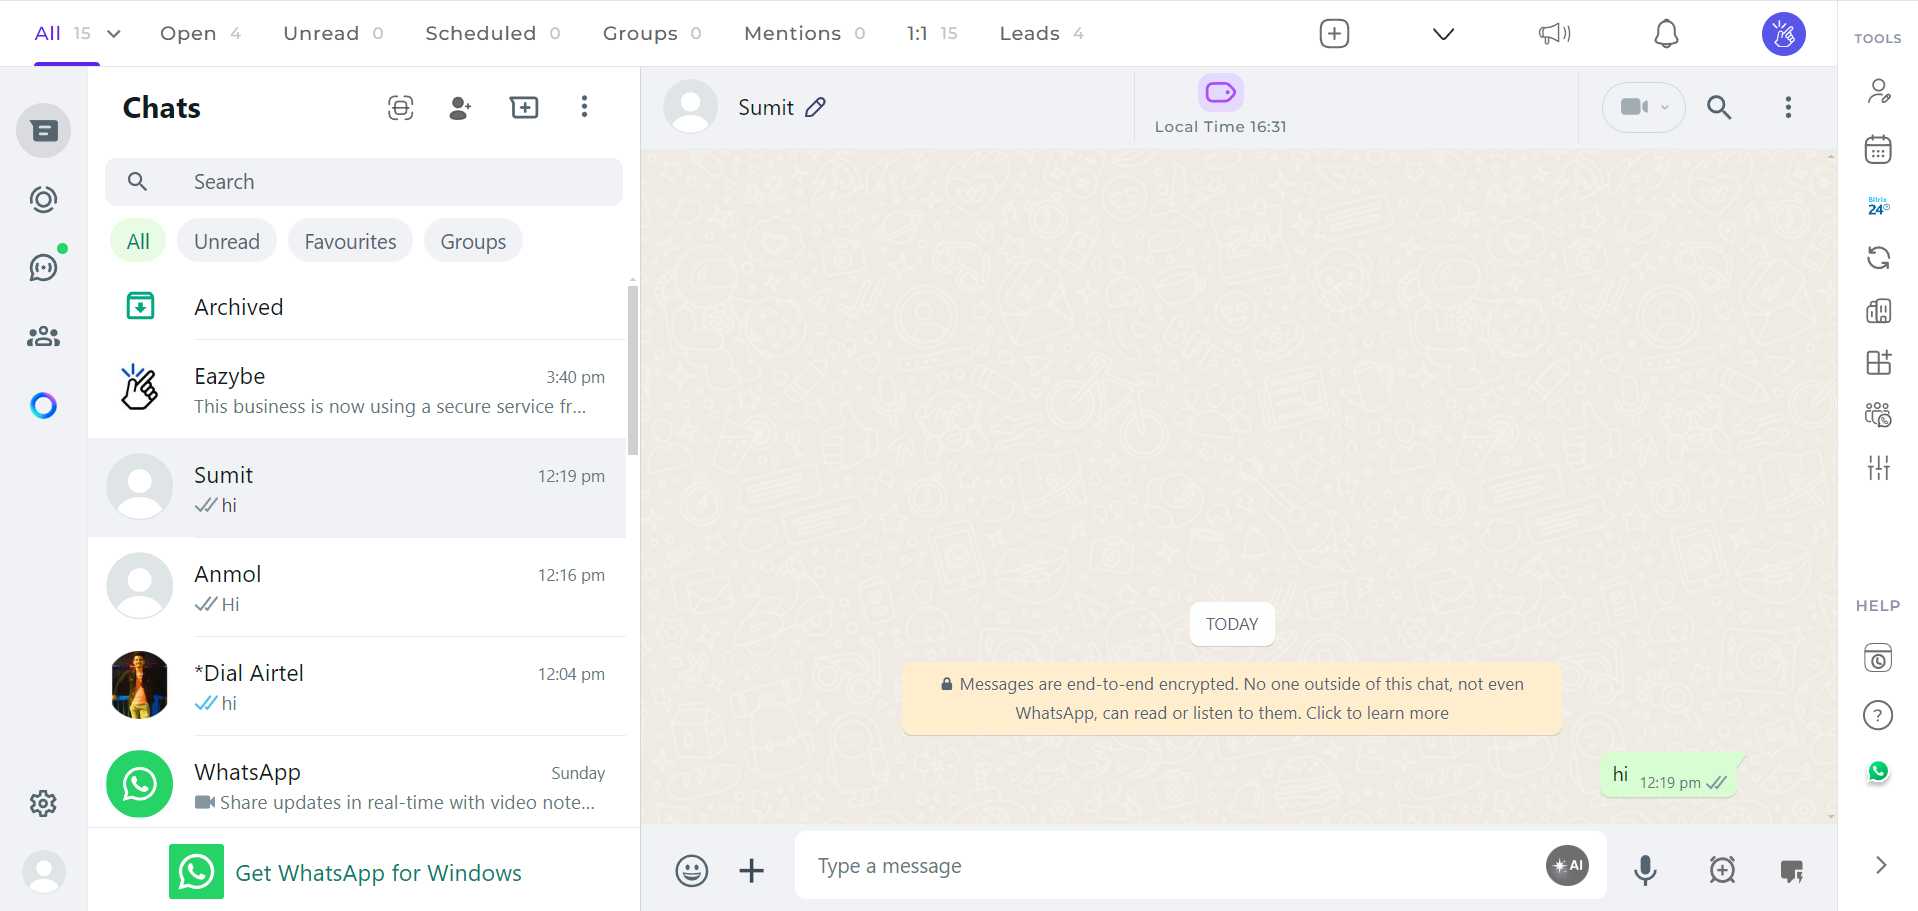
Task: Open the calendar tool in the right sidebar
Action: [1878, 148]
